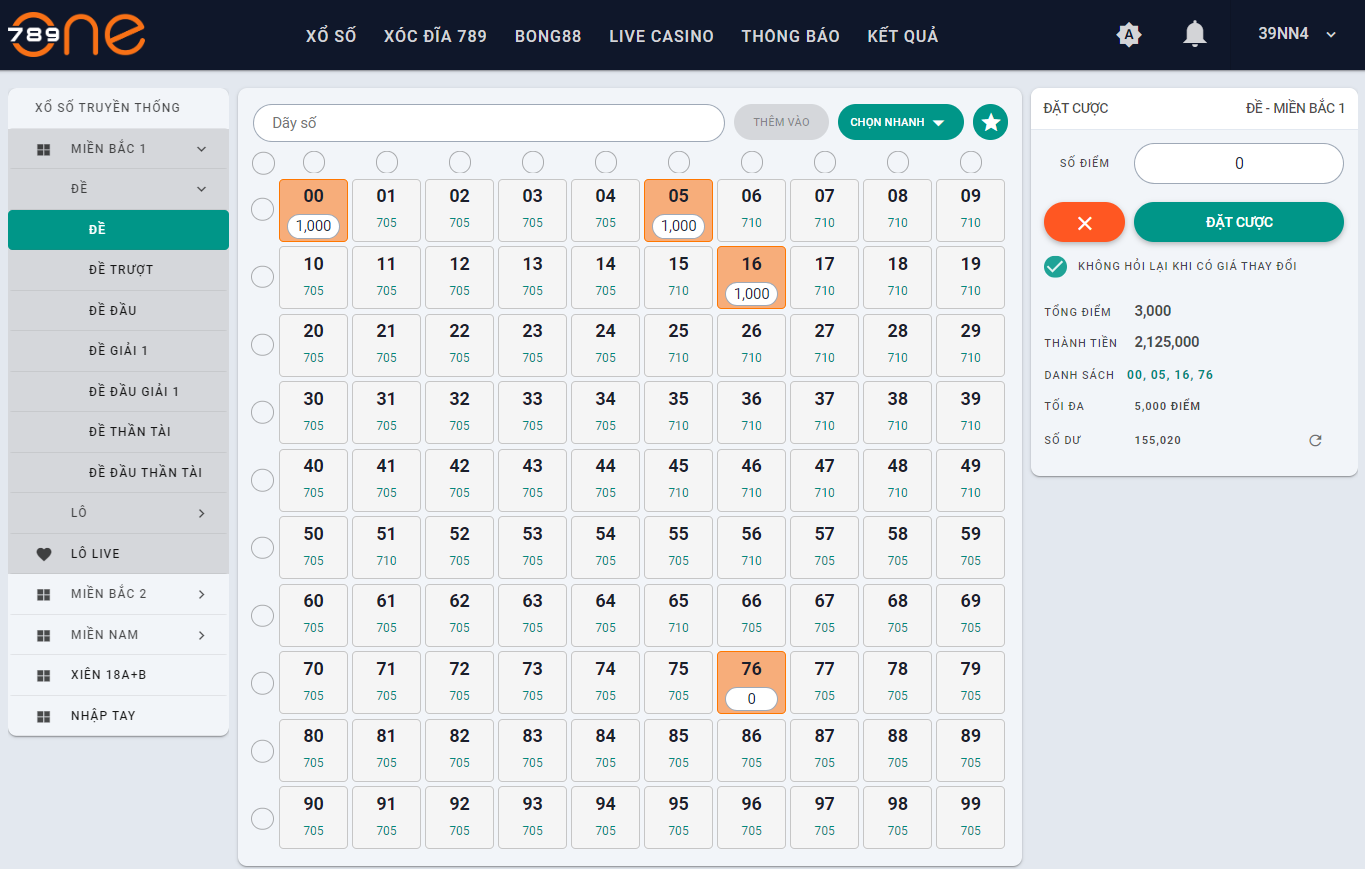Click the heart icon beside Lô Live
Image resolution: width=1365 pixels, height=869 pixels.
click(43, 554)
